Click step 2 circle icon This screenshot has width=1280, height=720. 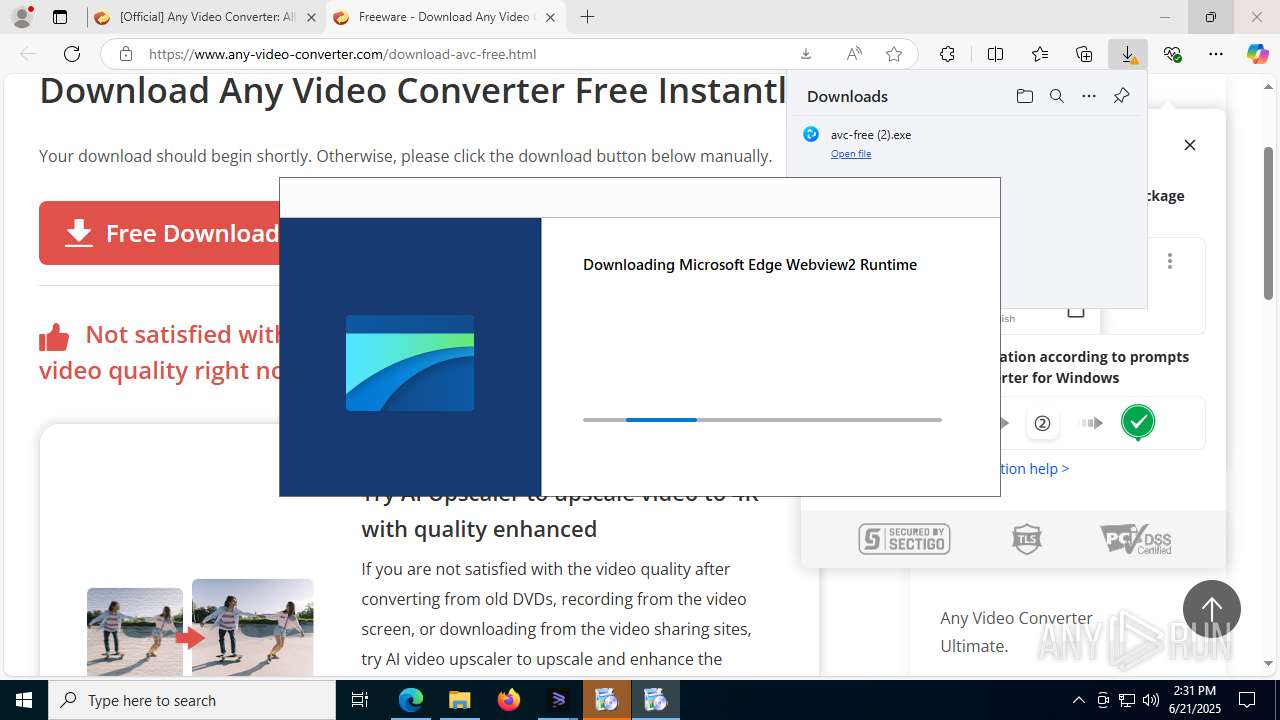point(1042,423)
